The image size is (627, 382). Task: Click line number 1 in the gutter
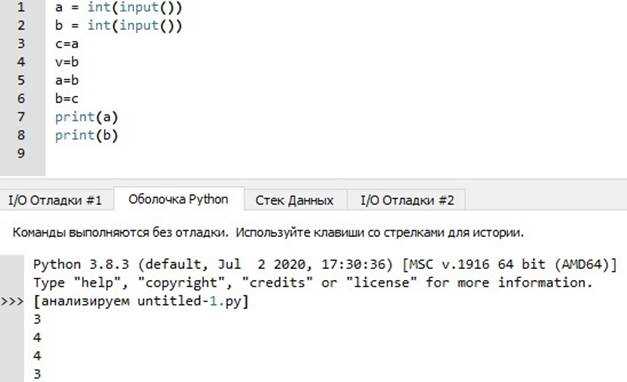21,7
